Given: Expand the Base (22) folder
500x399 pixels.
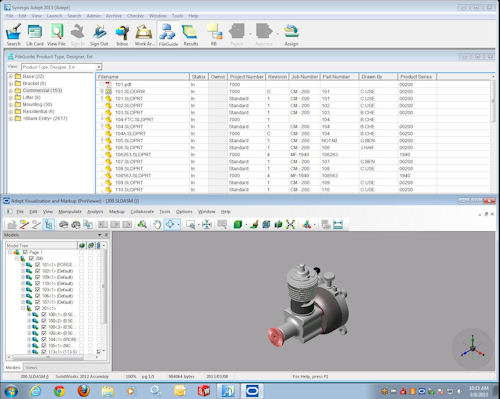Looking at the screenshot, I should coord(11,76).
